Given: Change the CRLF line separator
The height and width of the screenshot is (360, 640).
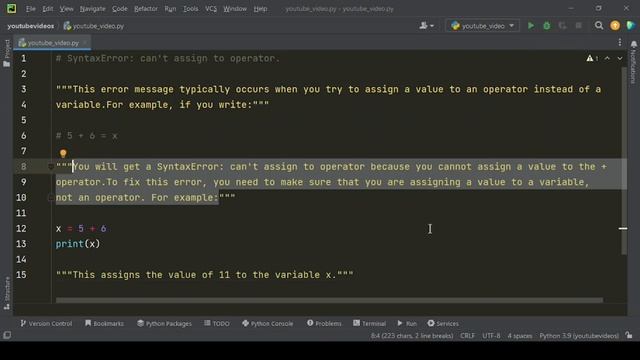Looking at the screenshot, I should tap(467, 336).
